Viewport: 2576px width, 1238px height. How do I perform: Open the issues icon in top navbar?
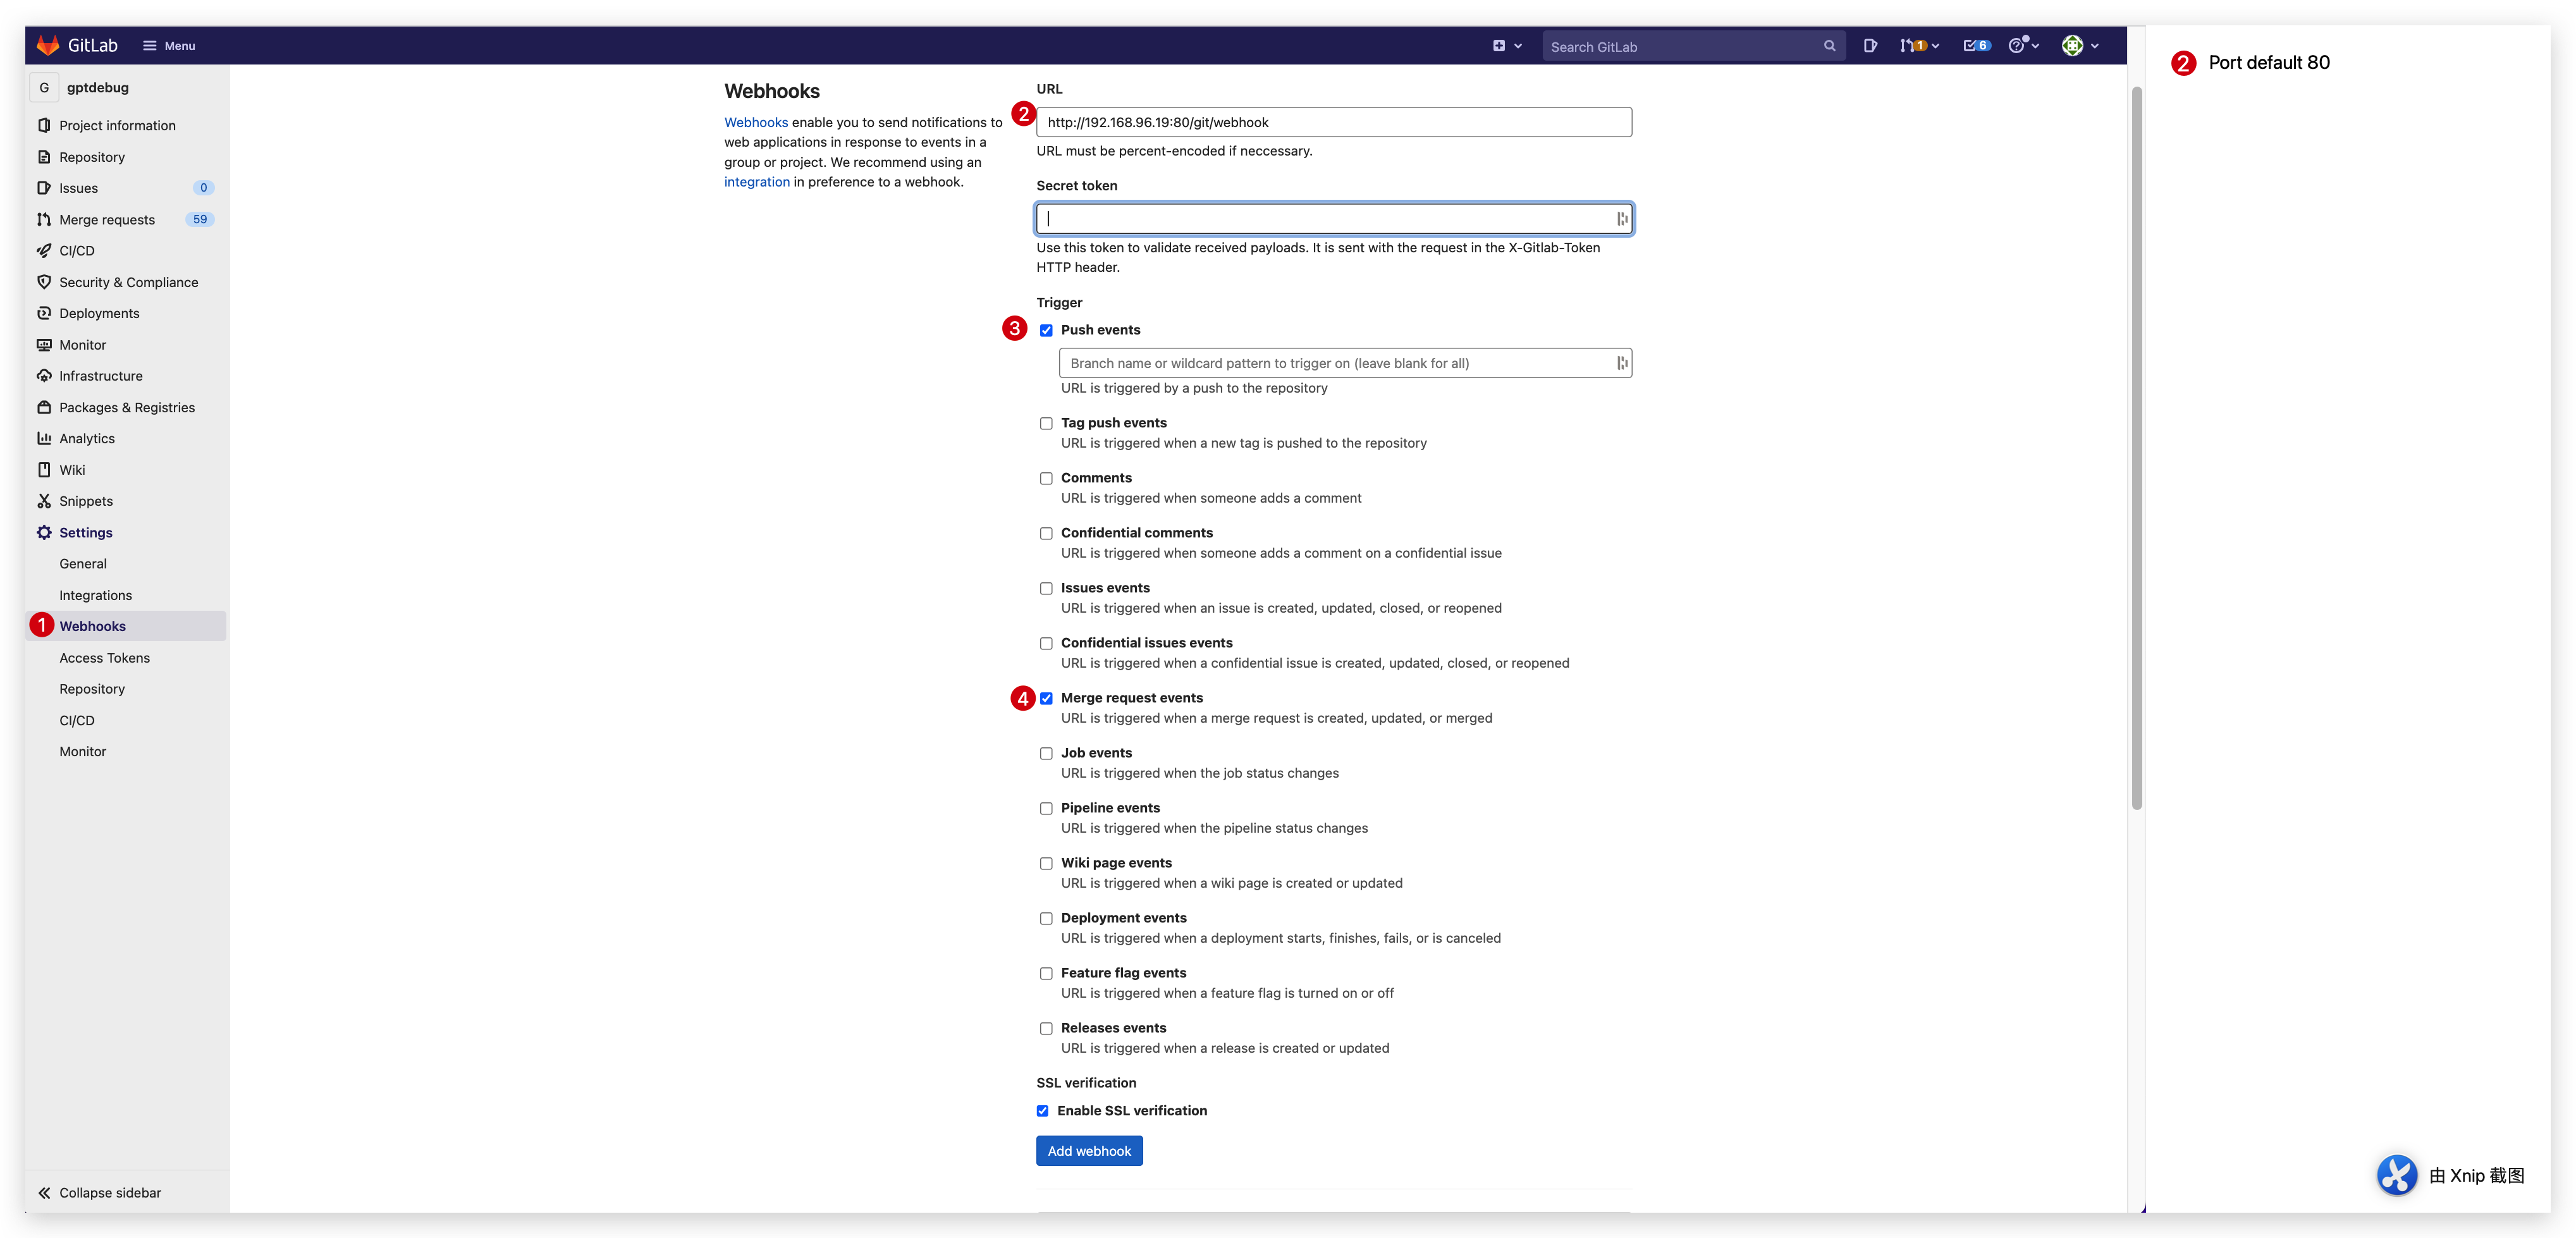(x=1870, y=46)
